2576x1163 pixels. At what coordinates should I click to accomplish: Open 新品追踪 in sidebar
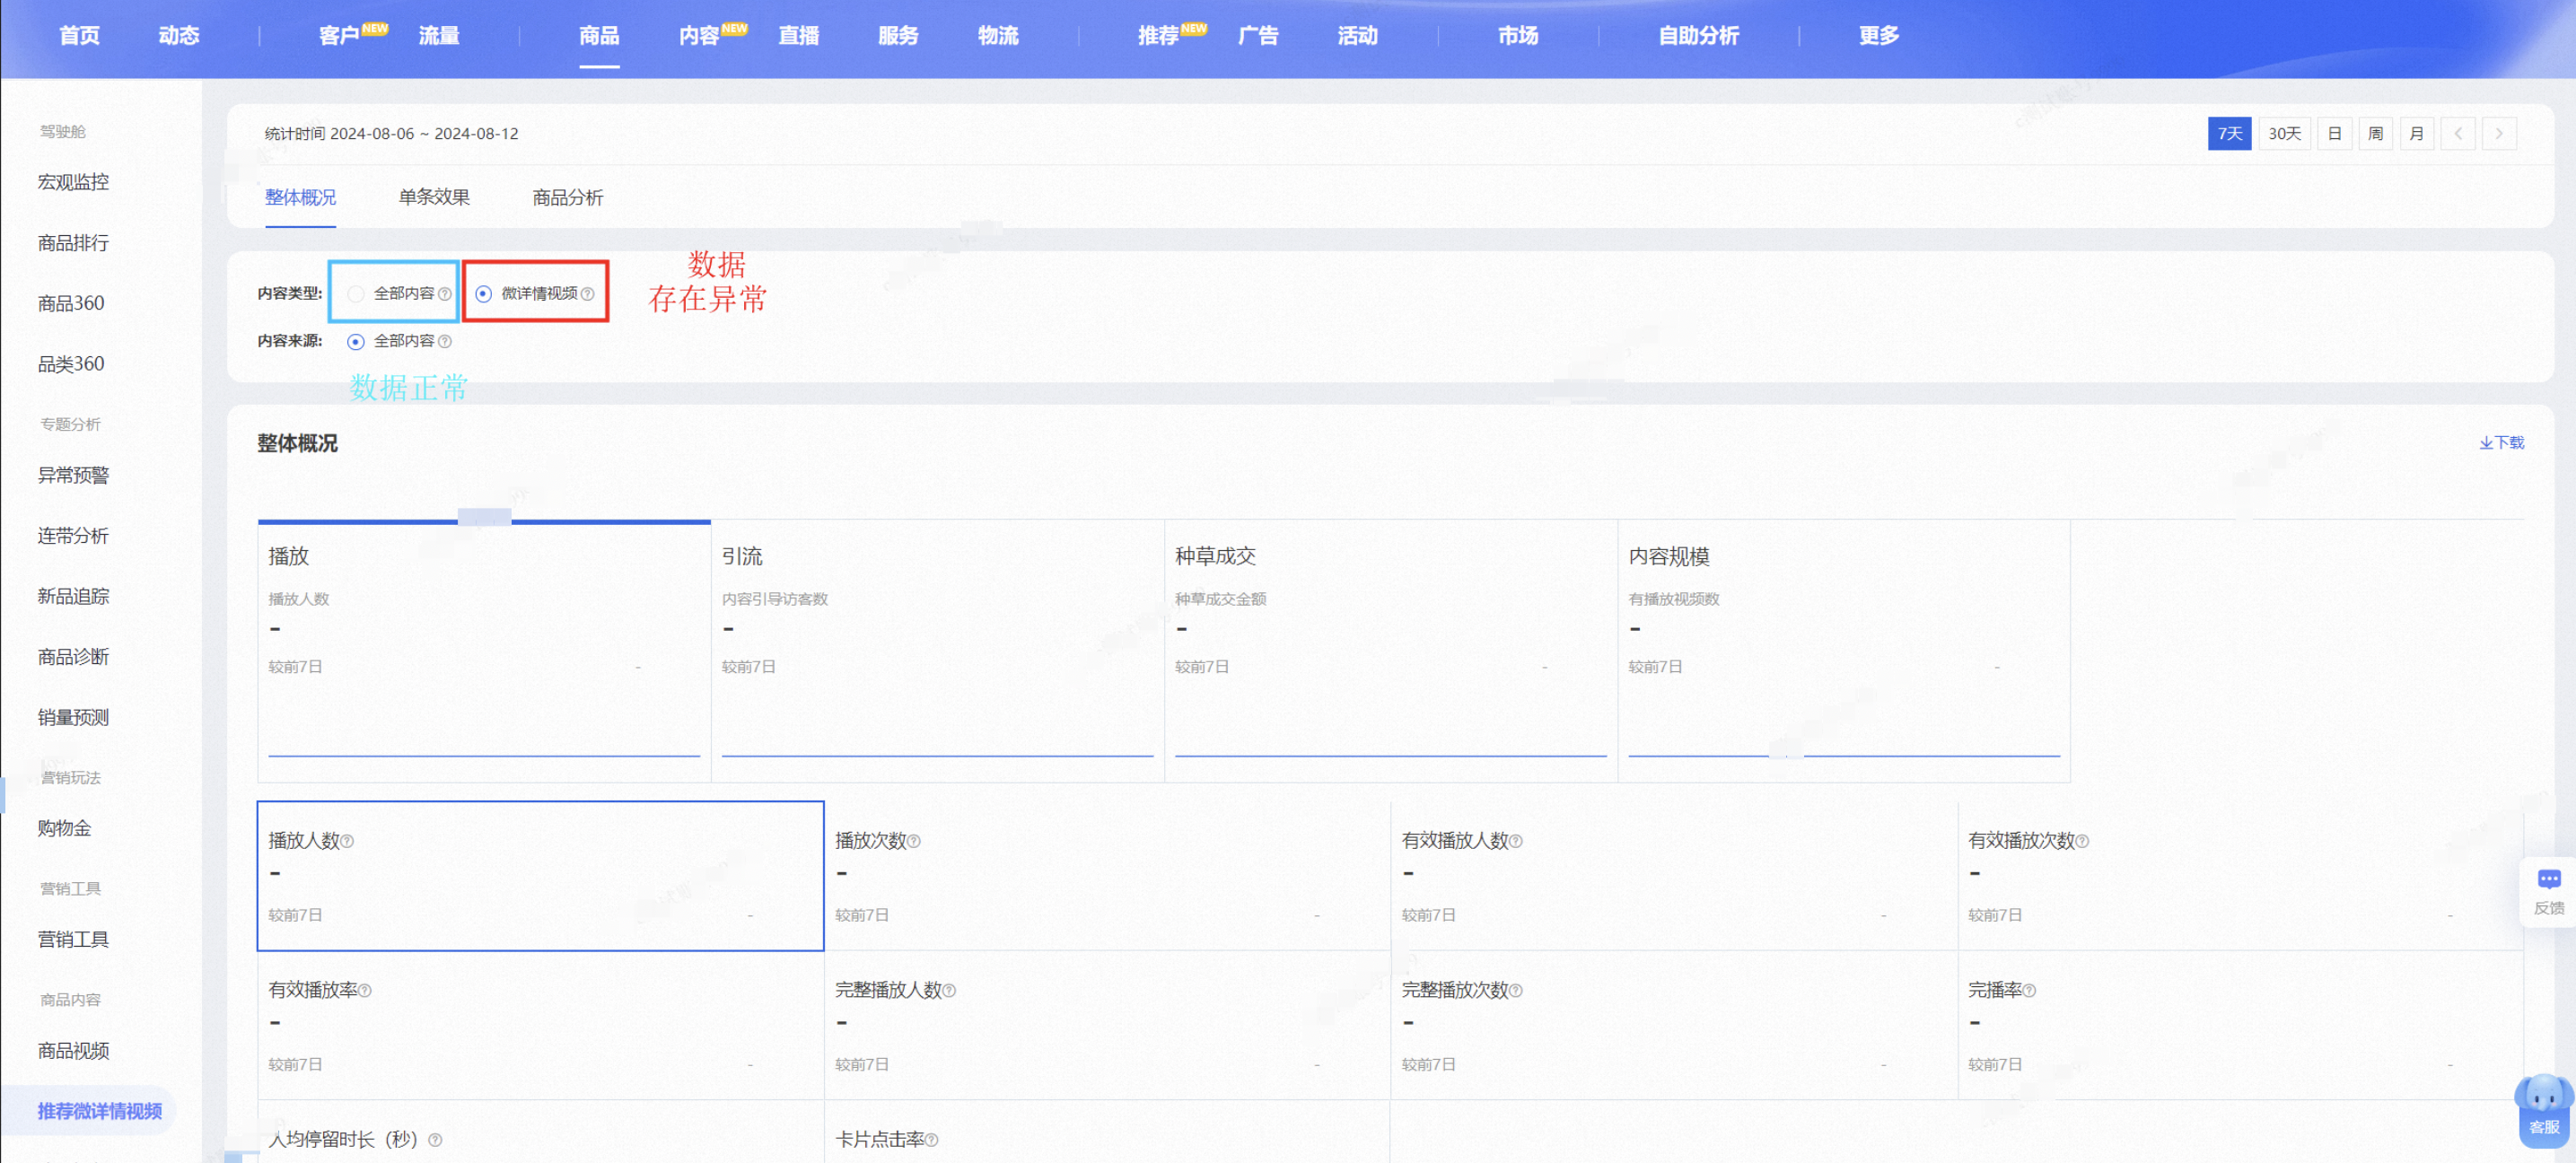(73, 596)
